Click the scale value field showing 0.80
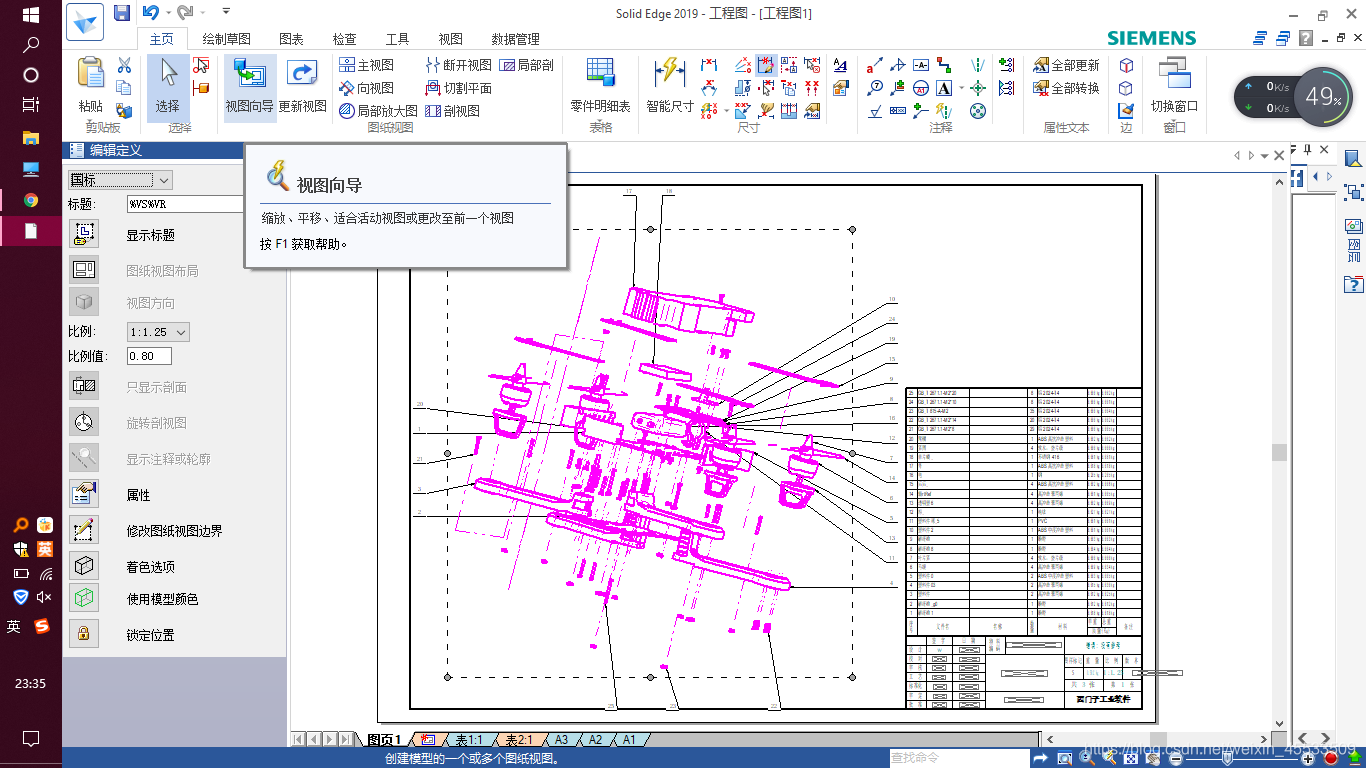 click(x=149, y=356)
